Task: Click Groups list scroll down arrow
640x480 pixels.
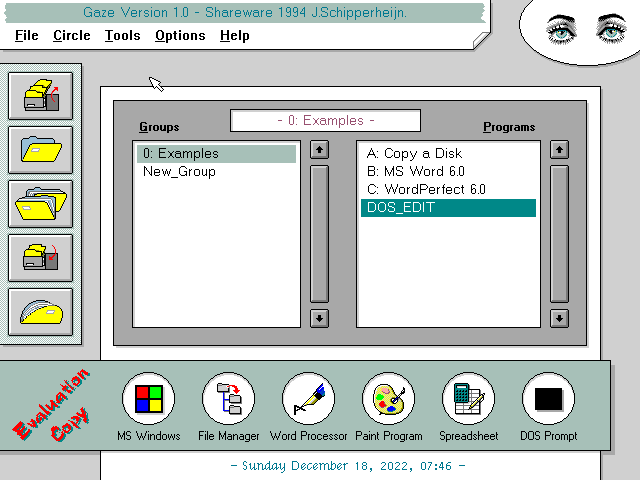Action: point(319,318)
